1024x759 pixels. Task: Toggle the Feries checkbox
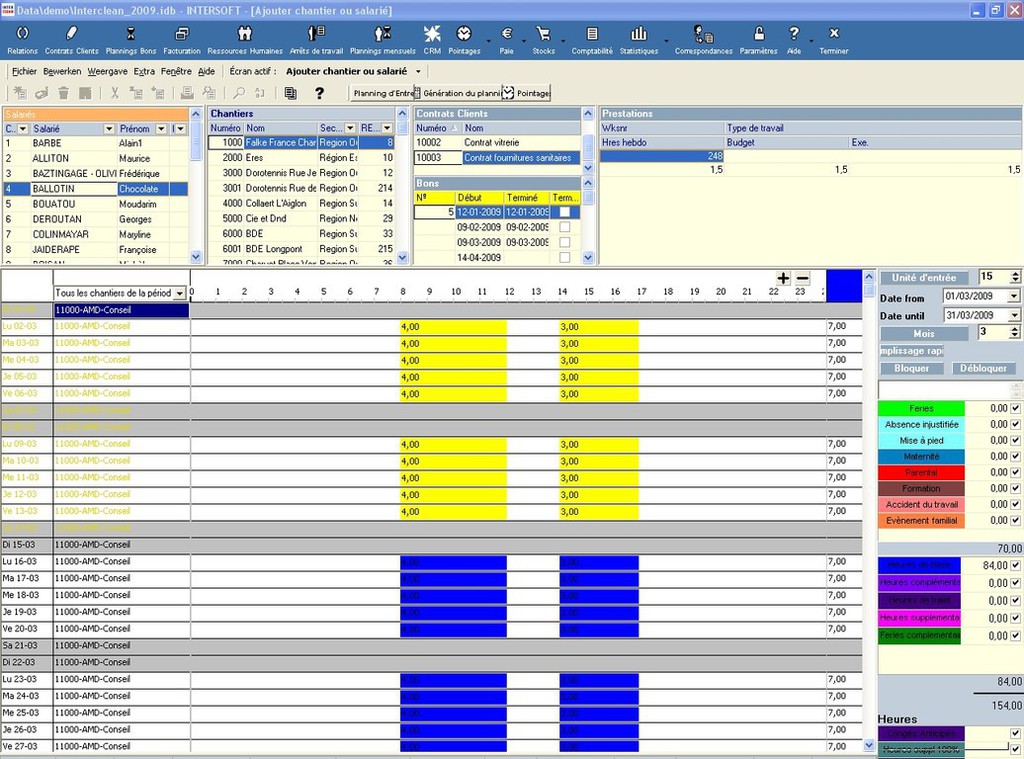tap(1016, 409)
